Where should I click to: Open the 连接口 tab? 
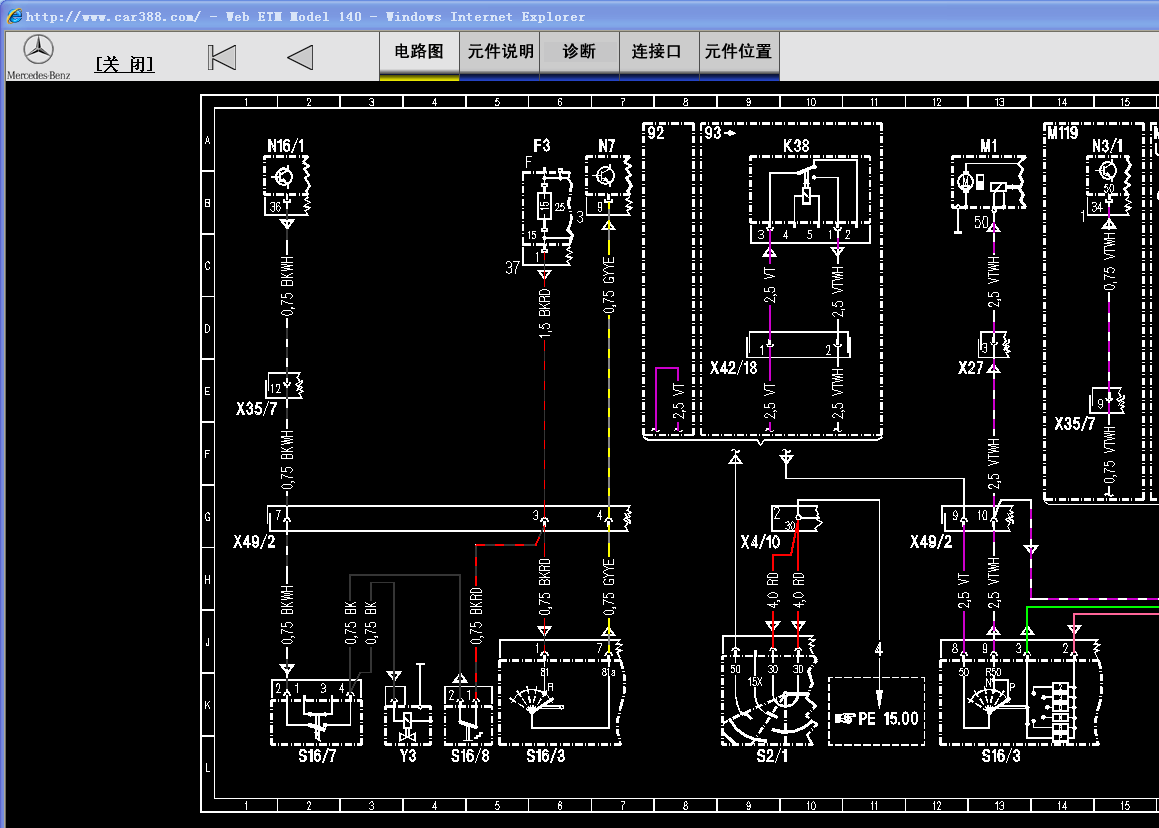(x=656, y=52)
